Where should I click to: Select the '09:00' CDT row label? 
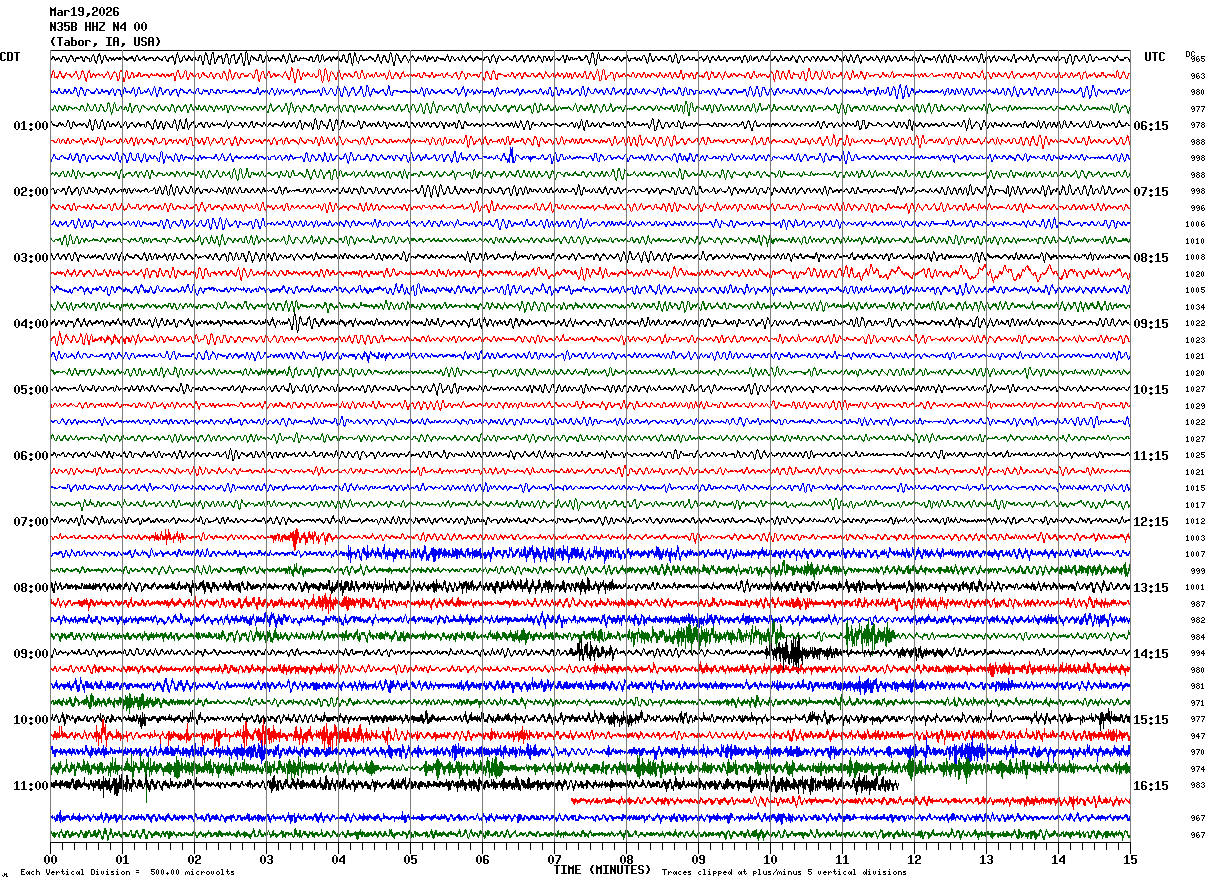(31, 654)
